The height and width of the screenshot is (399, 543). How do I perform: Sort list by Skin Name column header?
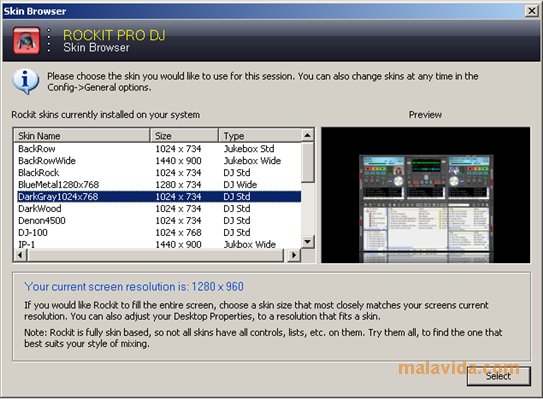coord(82,135)
